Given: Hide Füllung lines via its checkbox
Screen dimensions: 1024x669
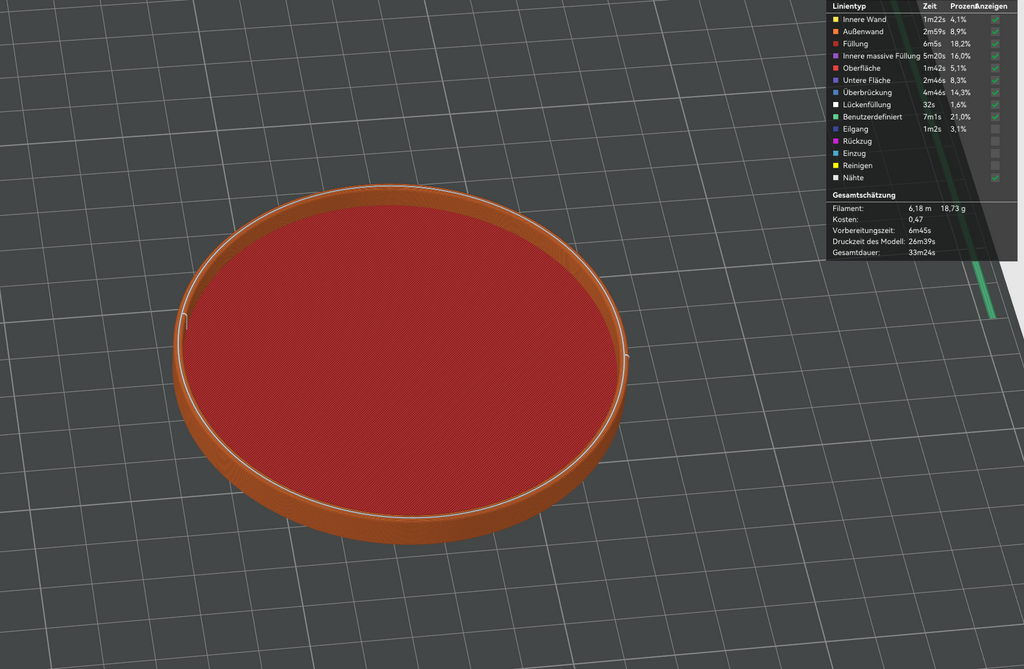Looking at the screenshot, I should (995, 44).
